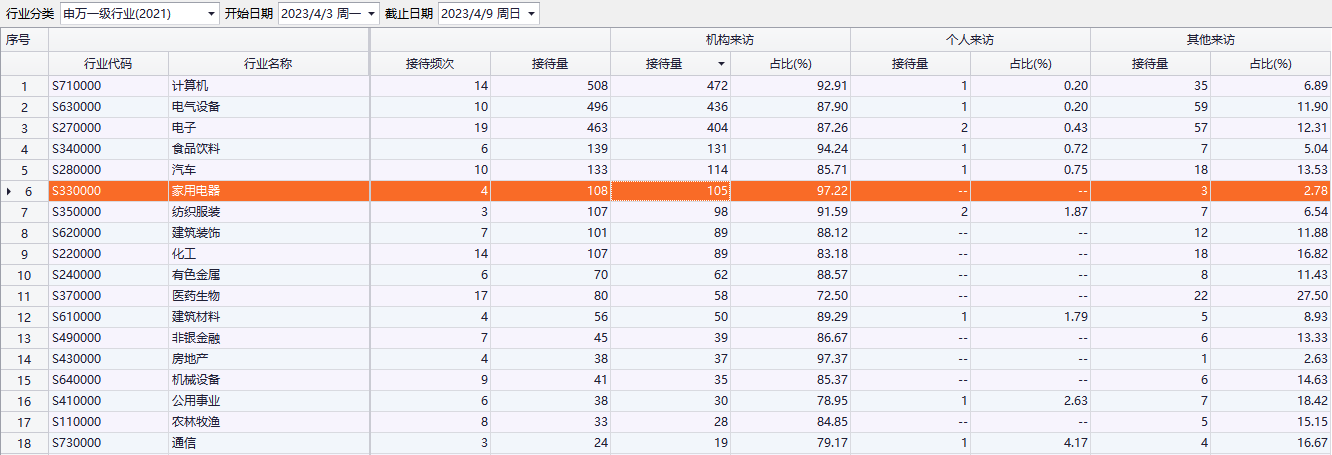The image size is (1332, 455).
Task: Expand the 截止日期 date picker arrow
Action: [x=531, y=14]
